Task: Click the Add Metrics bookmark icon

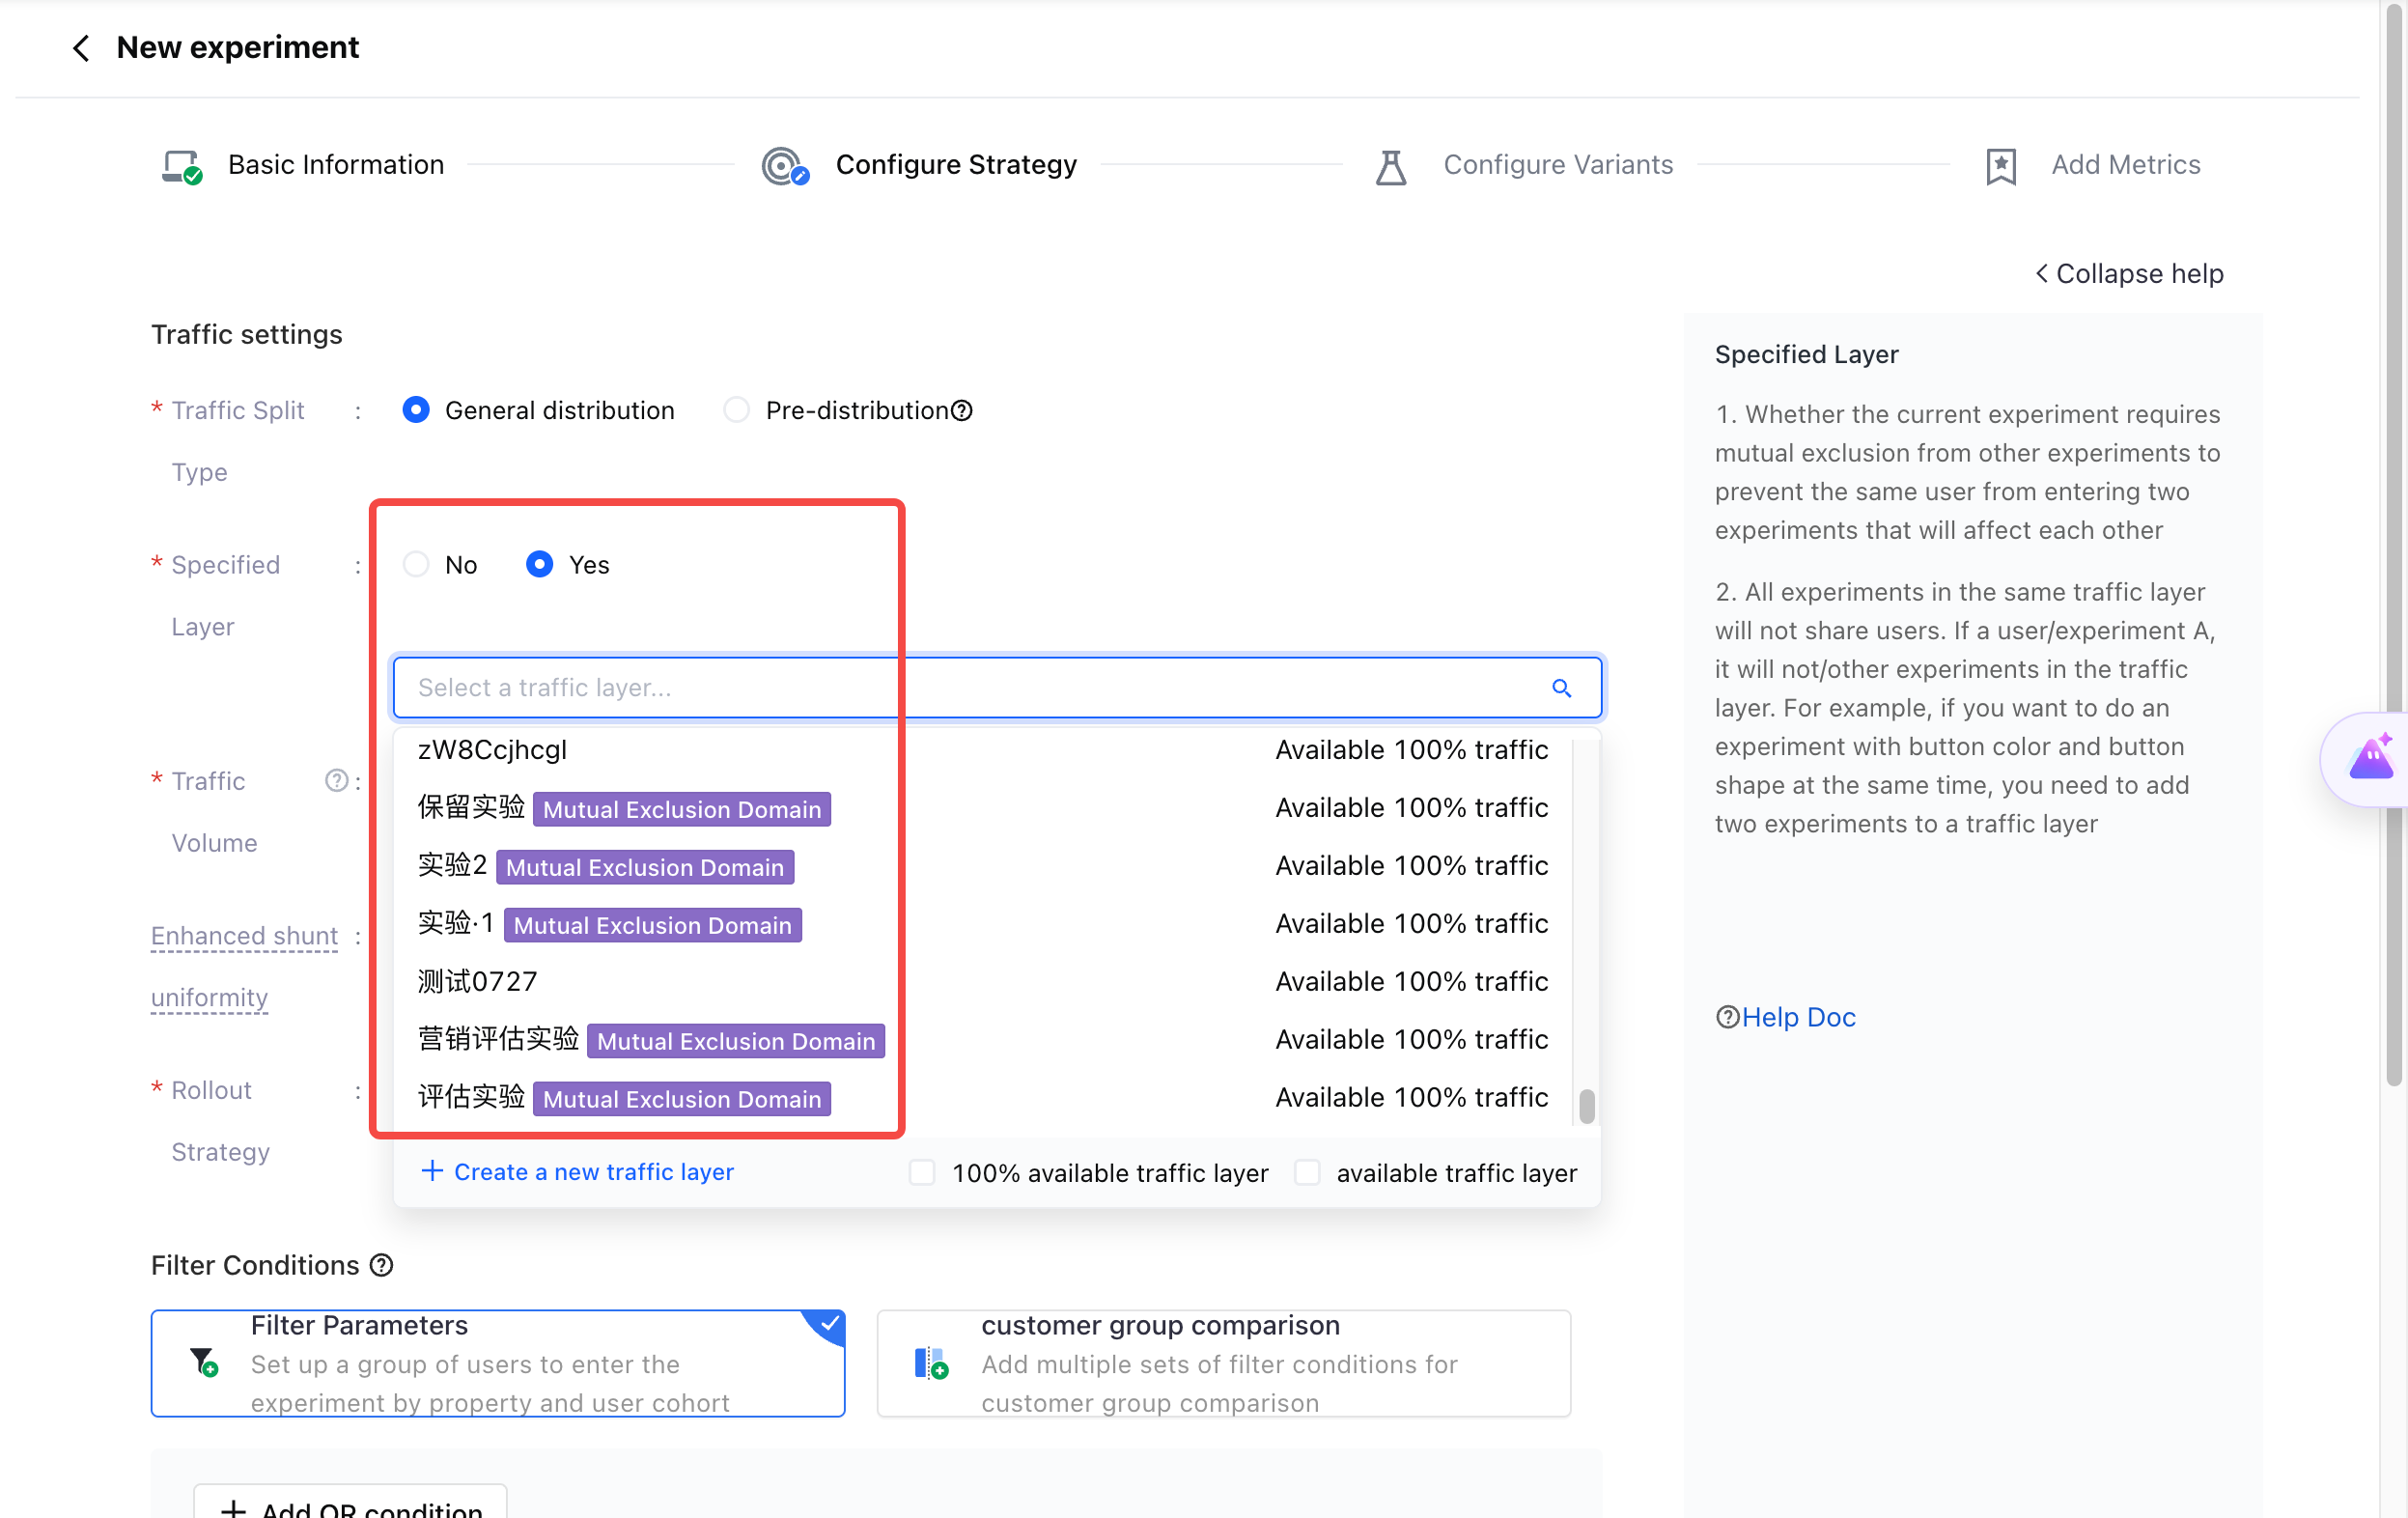Action: pyautogui.click(x=2001, y=165)
